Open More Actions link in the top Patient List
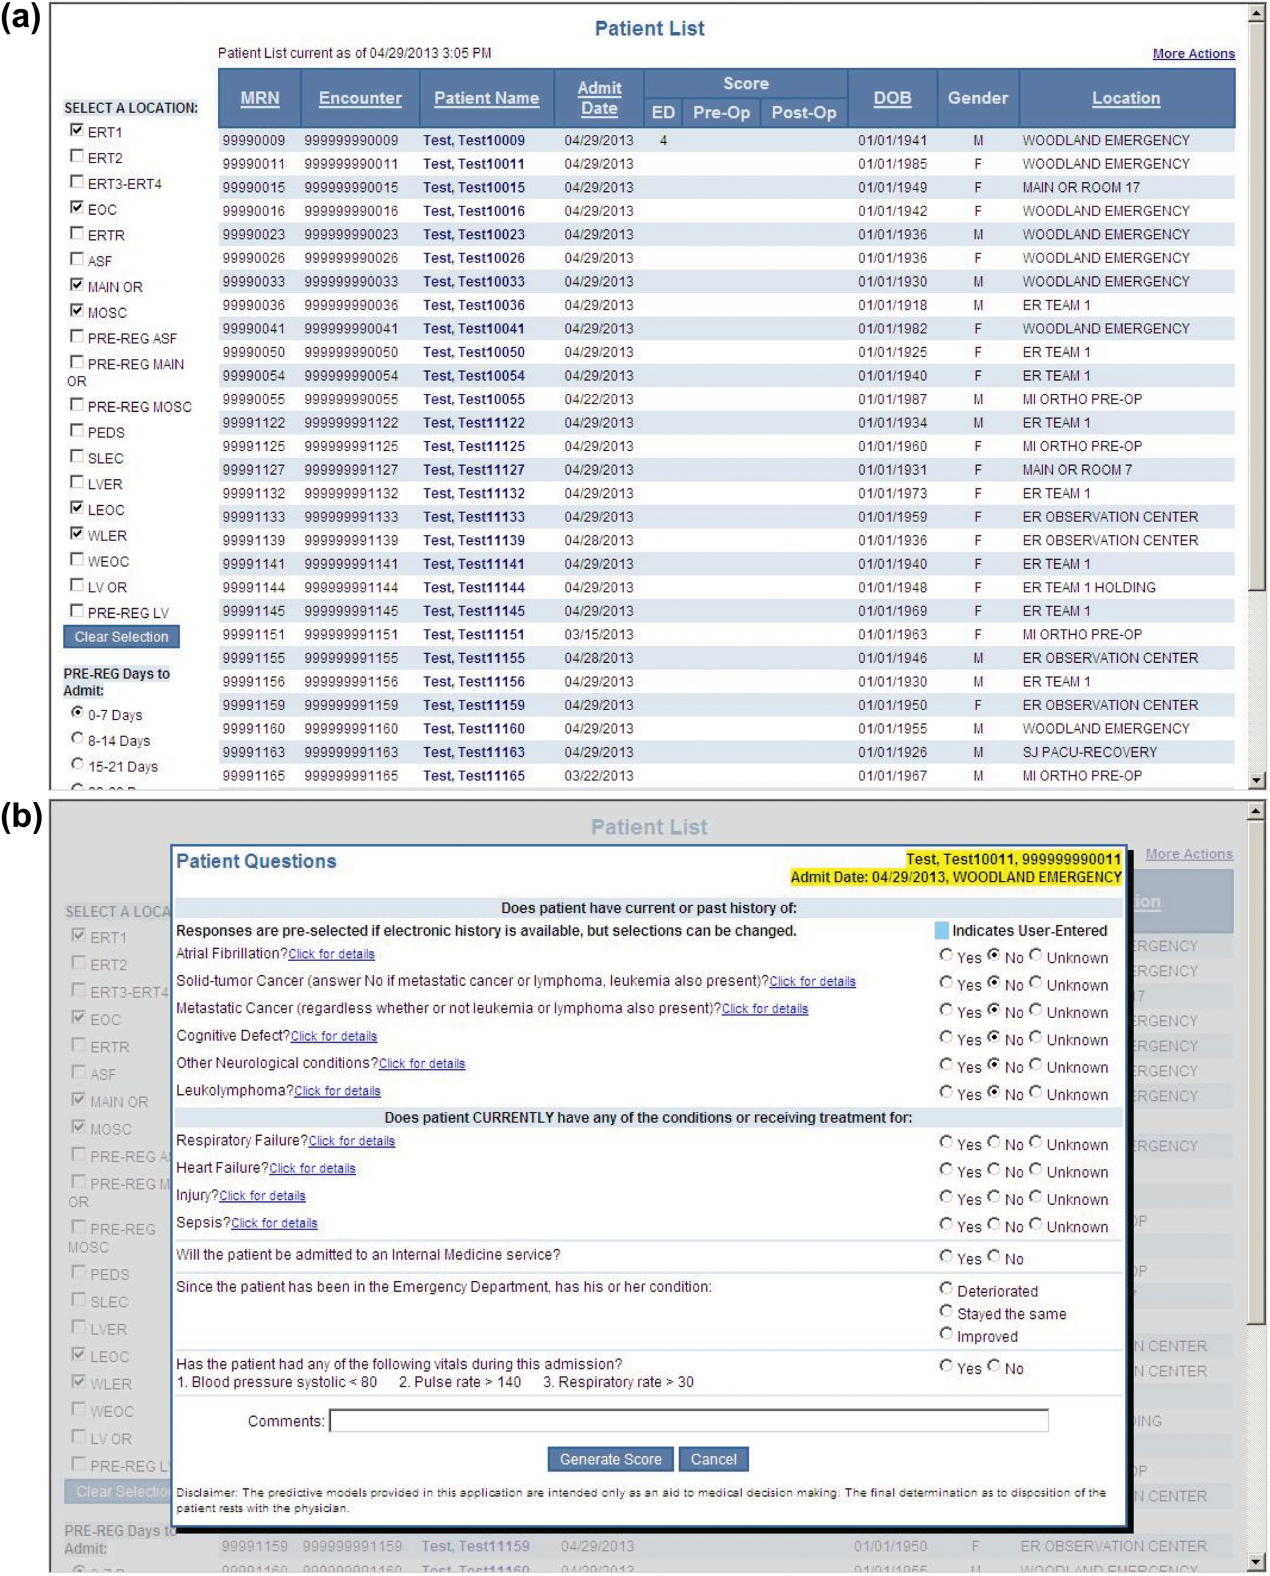Image resolution: width=1270 pixels, height=1576 pixels. (x=1193, y=54)
